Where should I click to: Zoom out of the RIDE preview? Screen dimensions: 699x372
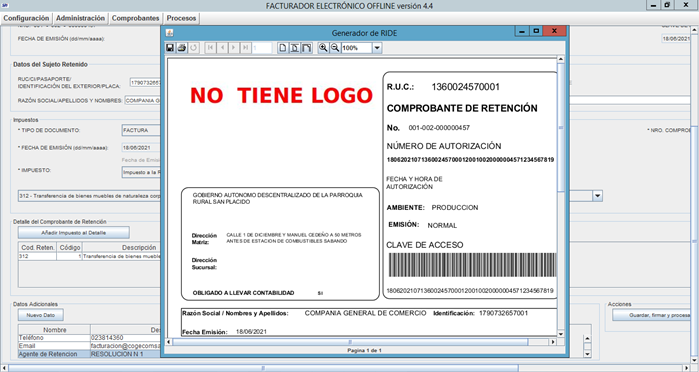point(335,48)
